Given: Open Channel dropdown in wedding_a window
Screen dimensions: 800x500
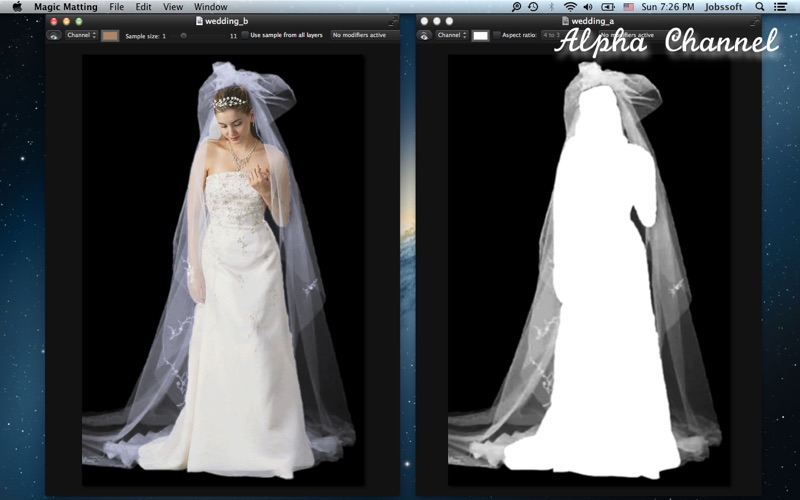Looking at the screenshot, I should click(x=452, y=35).
